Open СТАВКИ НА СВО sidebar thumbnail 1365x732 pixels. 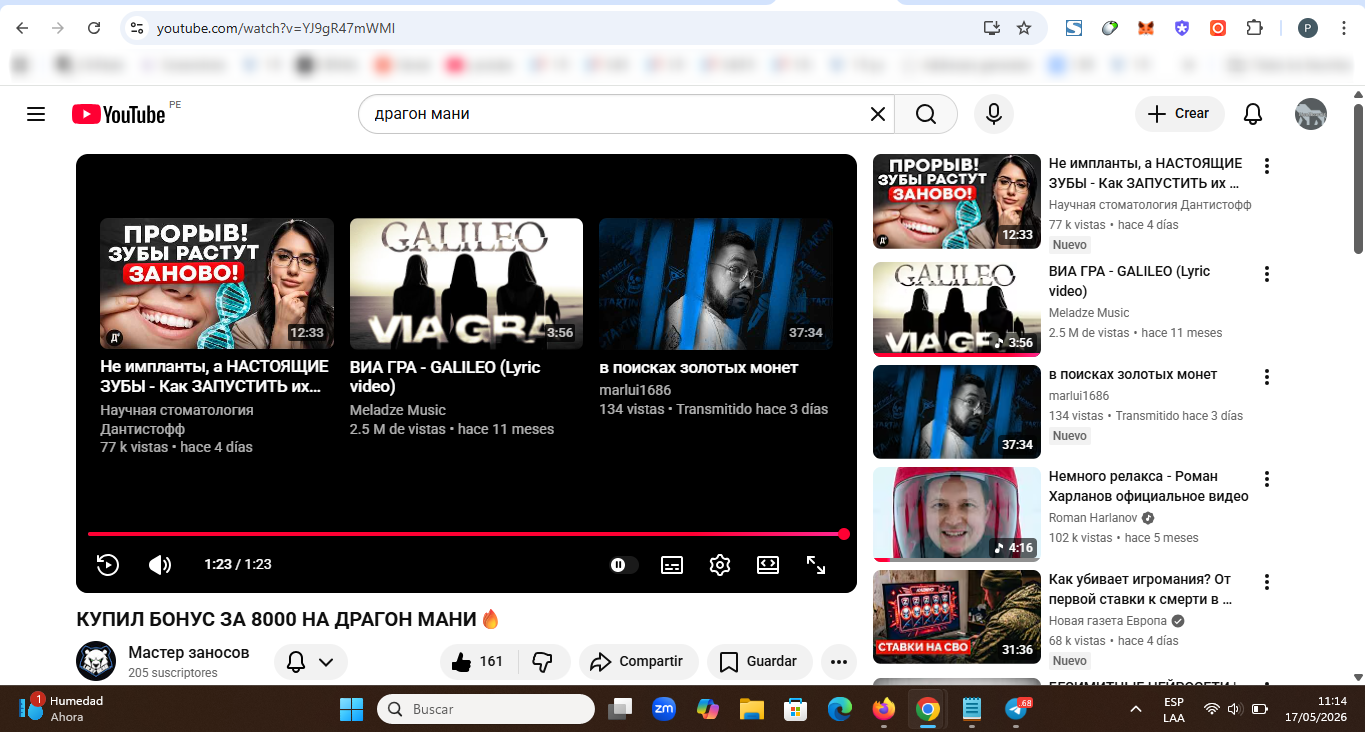[957, 617]
